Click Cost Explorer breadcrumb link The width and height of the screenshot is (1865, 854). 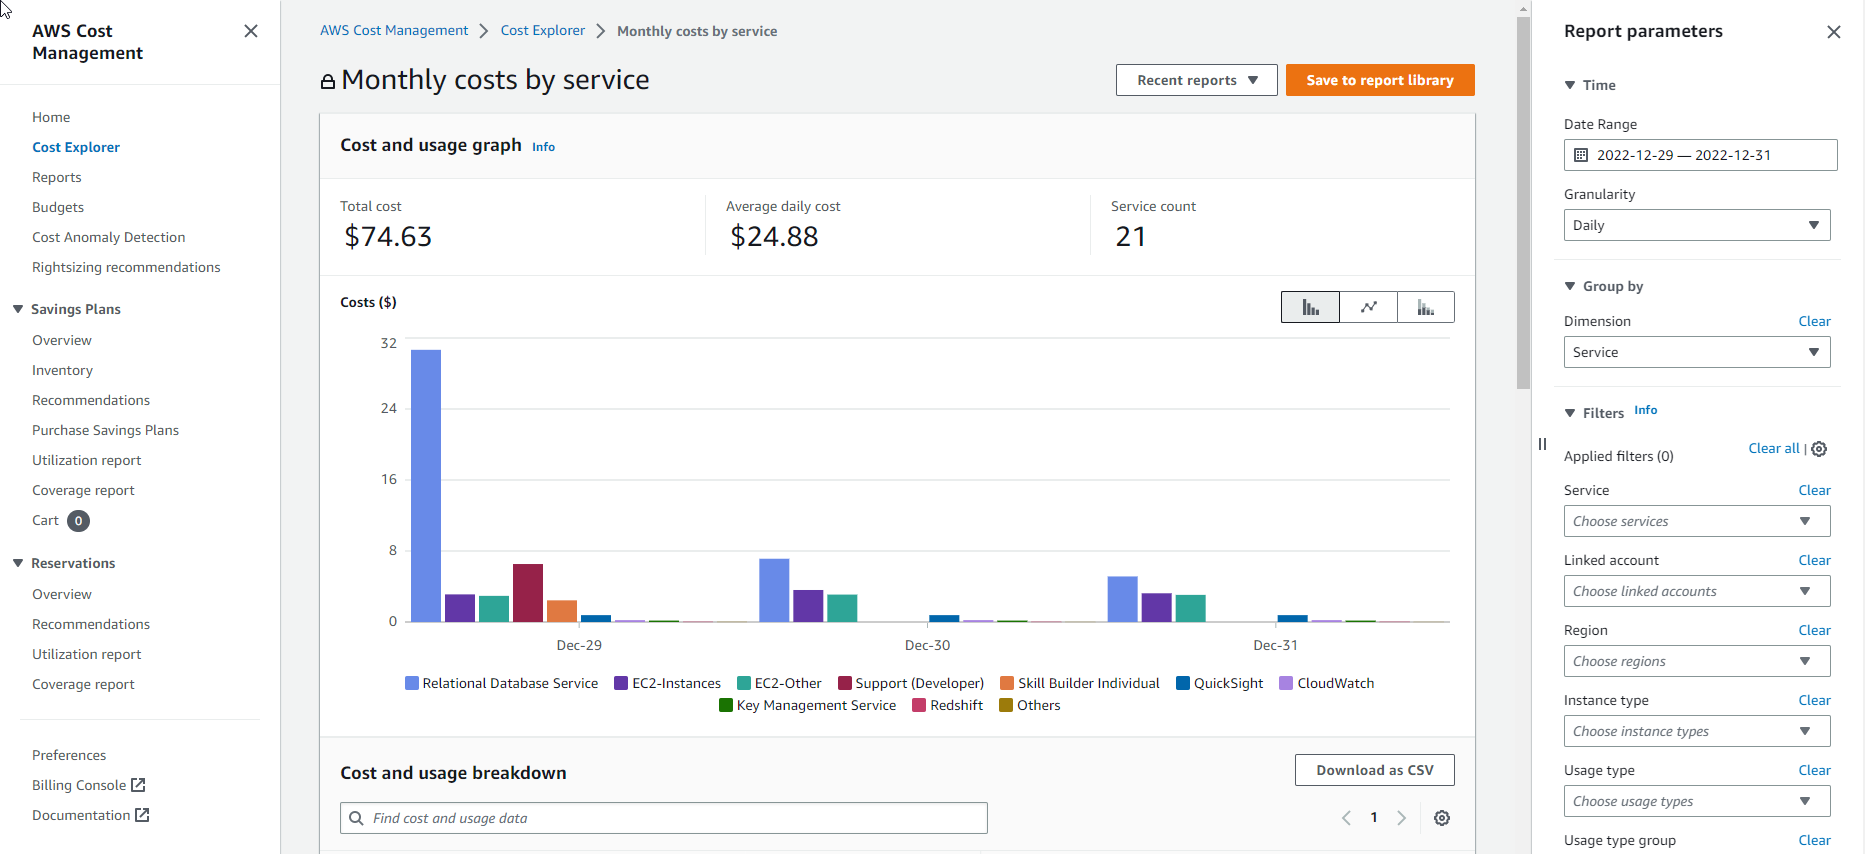(543, 31)
